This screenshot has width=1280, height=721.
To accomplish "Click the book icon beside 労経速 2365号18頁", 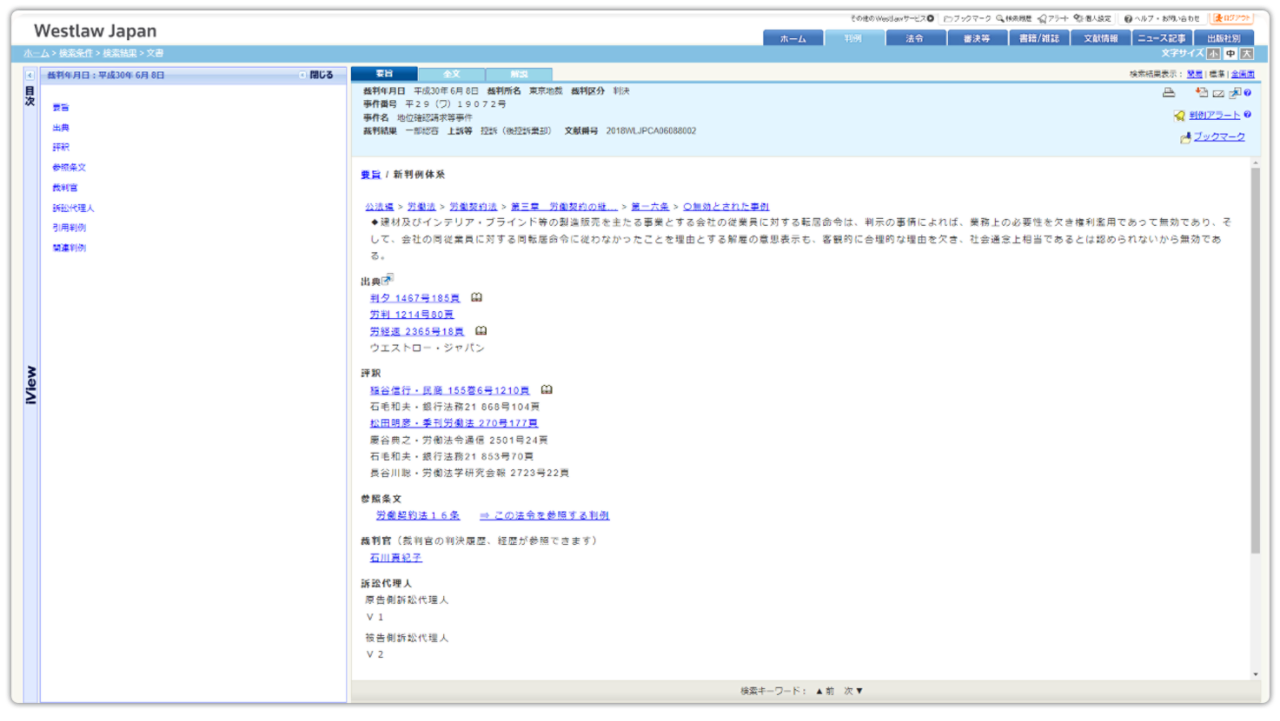I will tap(481, 331).
